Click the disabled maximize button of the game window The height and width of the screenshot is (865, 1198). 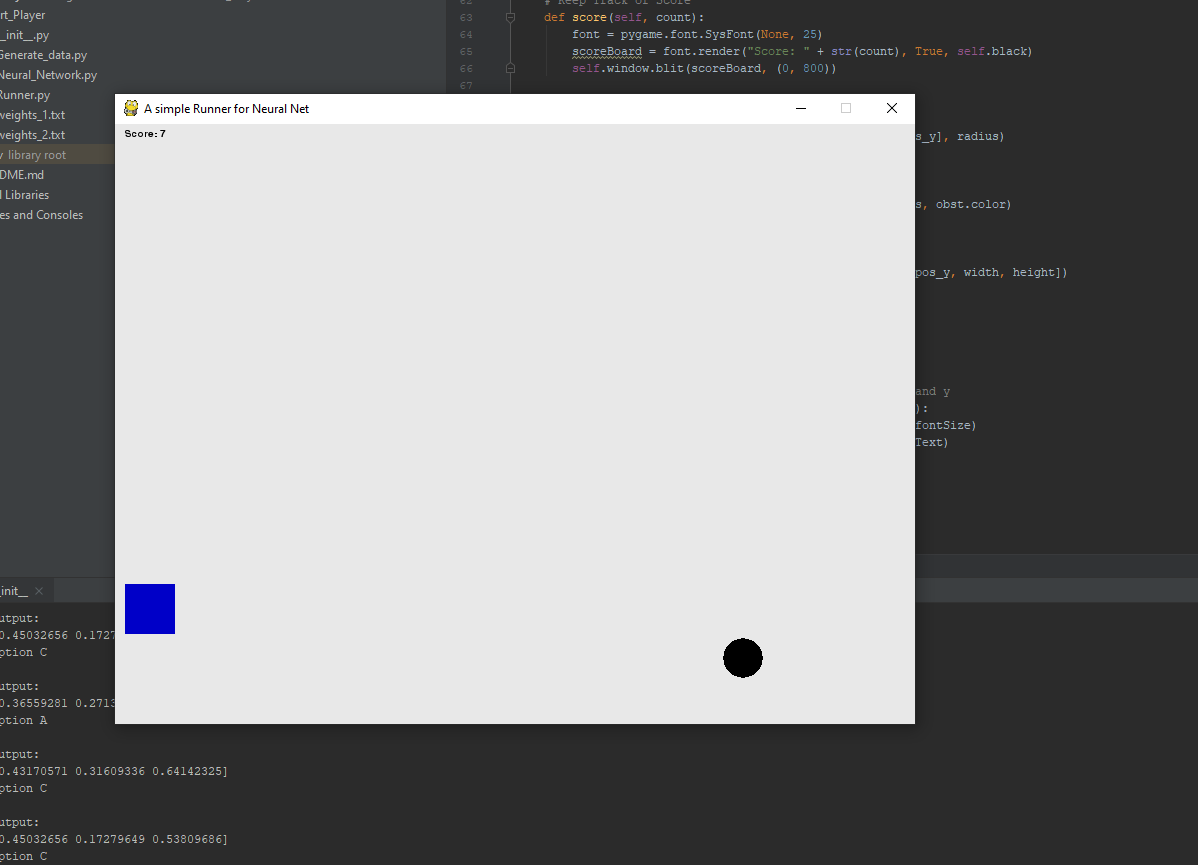pyautogui.click(x=846, y=109)
